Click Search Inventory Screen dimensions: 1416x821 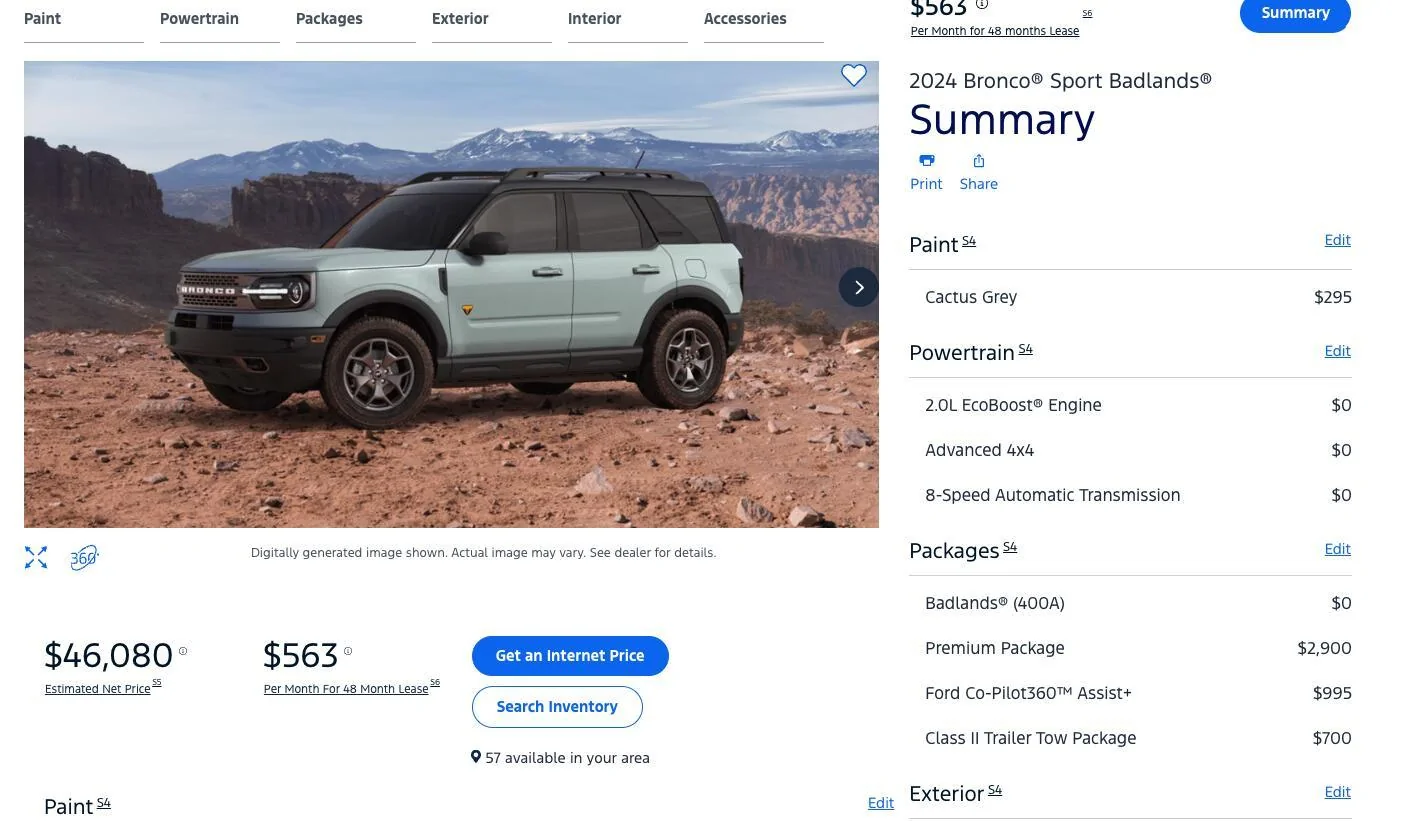pyautogui.click(x=557, y=706)
